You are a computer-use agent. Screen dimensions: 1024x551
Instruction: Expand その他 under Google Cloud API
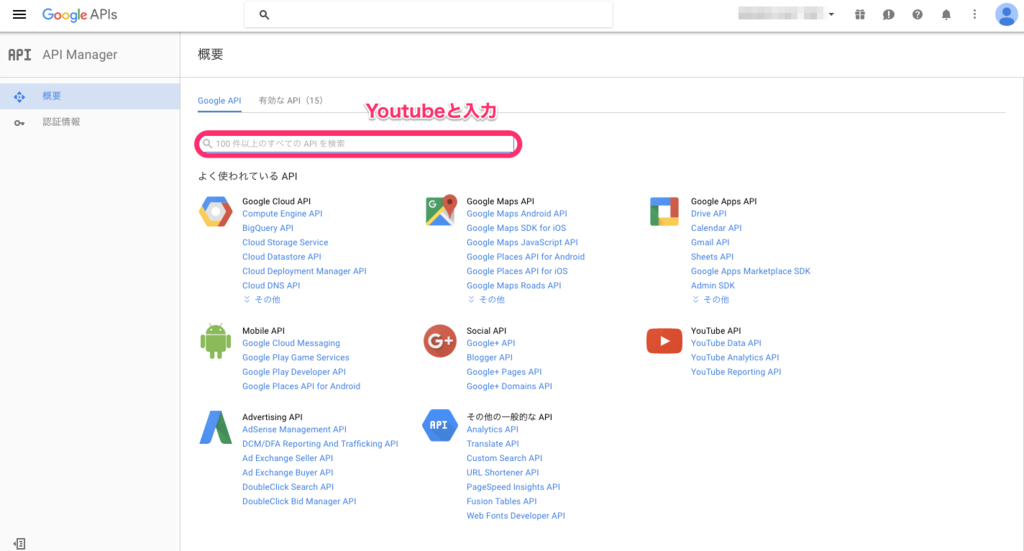(262, 300)
